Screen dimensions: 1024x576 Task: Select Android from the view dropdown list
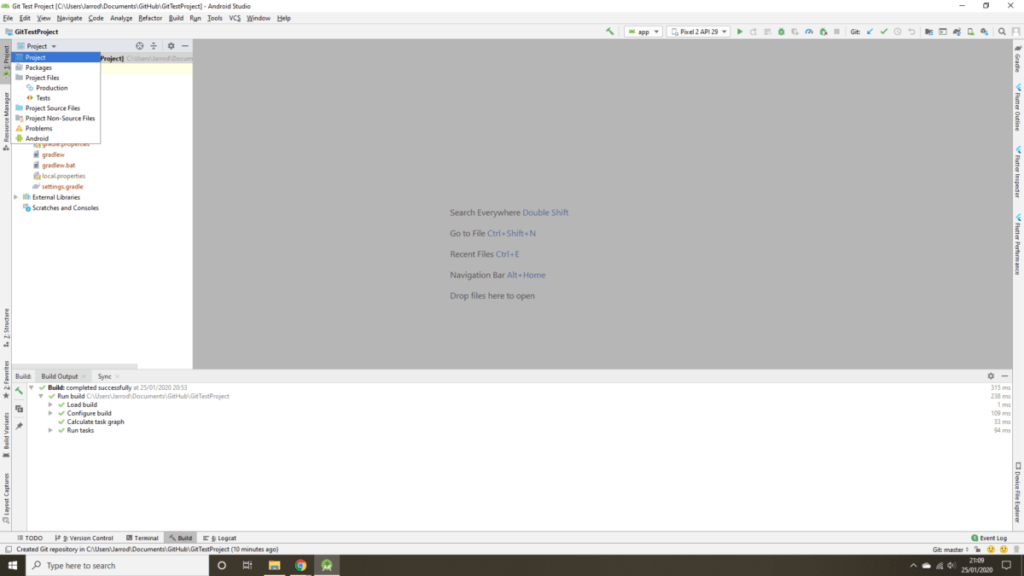pos(37,139)
